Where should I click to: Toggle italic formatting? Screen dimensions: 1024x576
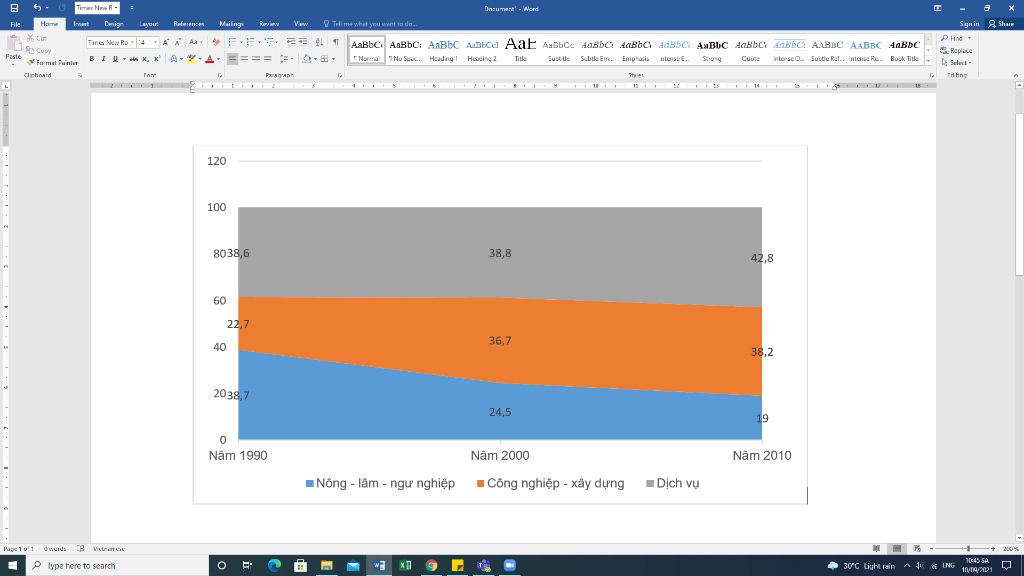click(103, 59)
